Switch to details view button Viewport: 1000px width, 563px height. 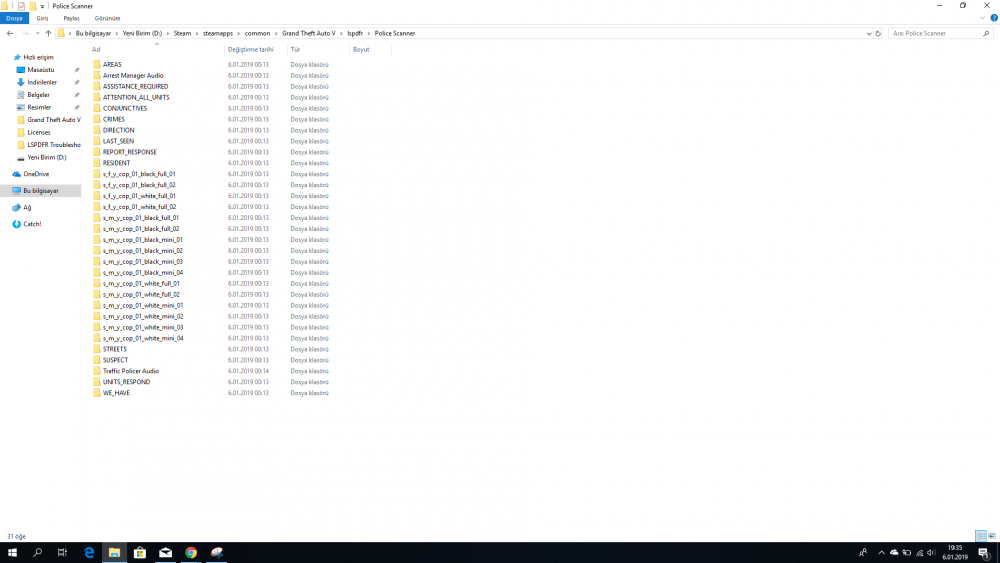click(x=981, y=536)
